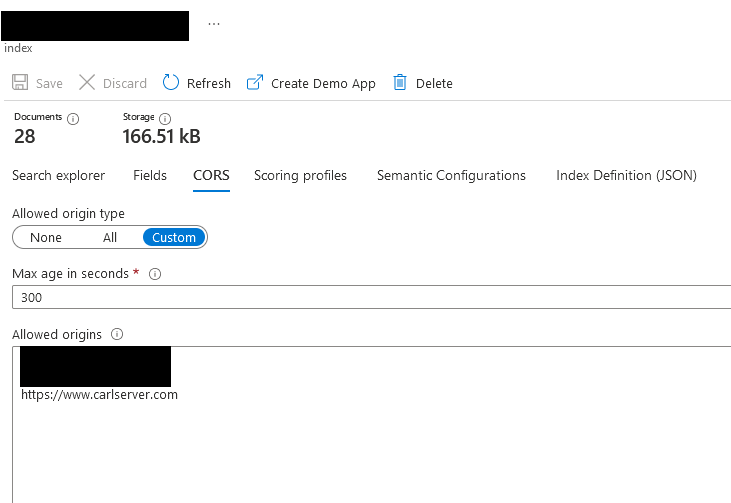This screenshot has height=503, width=731.
Task: Select Custom allowed origin type
Action: click(174, 237)
